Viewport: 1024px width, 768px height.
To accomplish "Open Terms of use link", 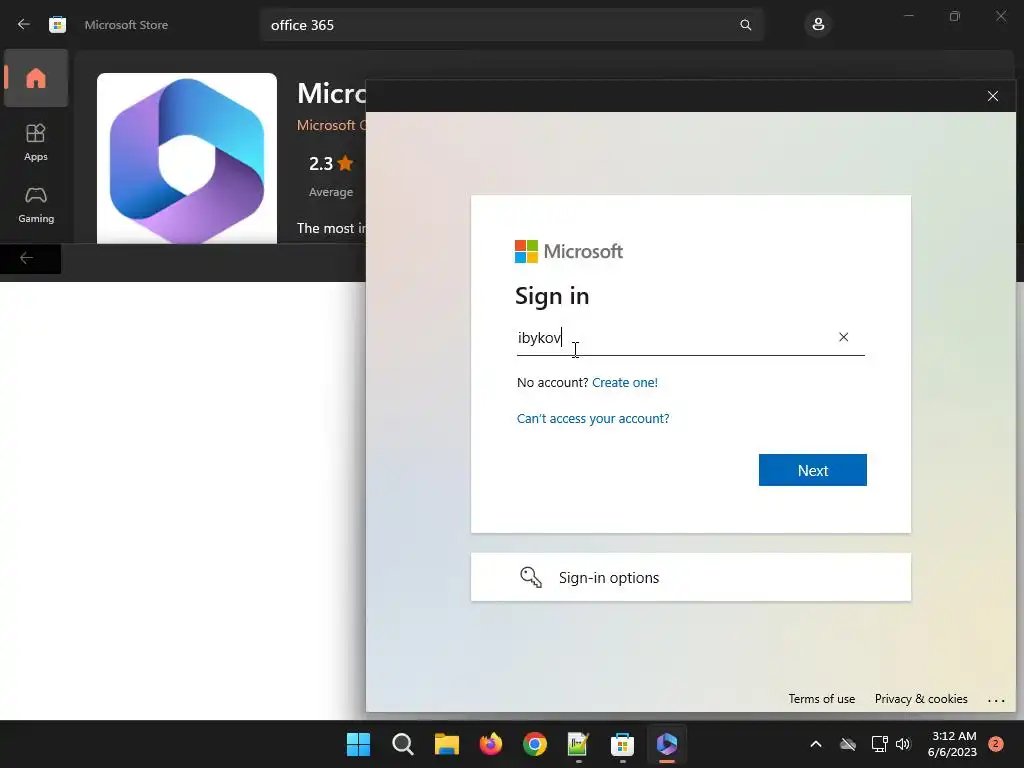I will (x=822, y=699).
